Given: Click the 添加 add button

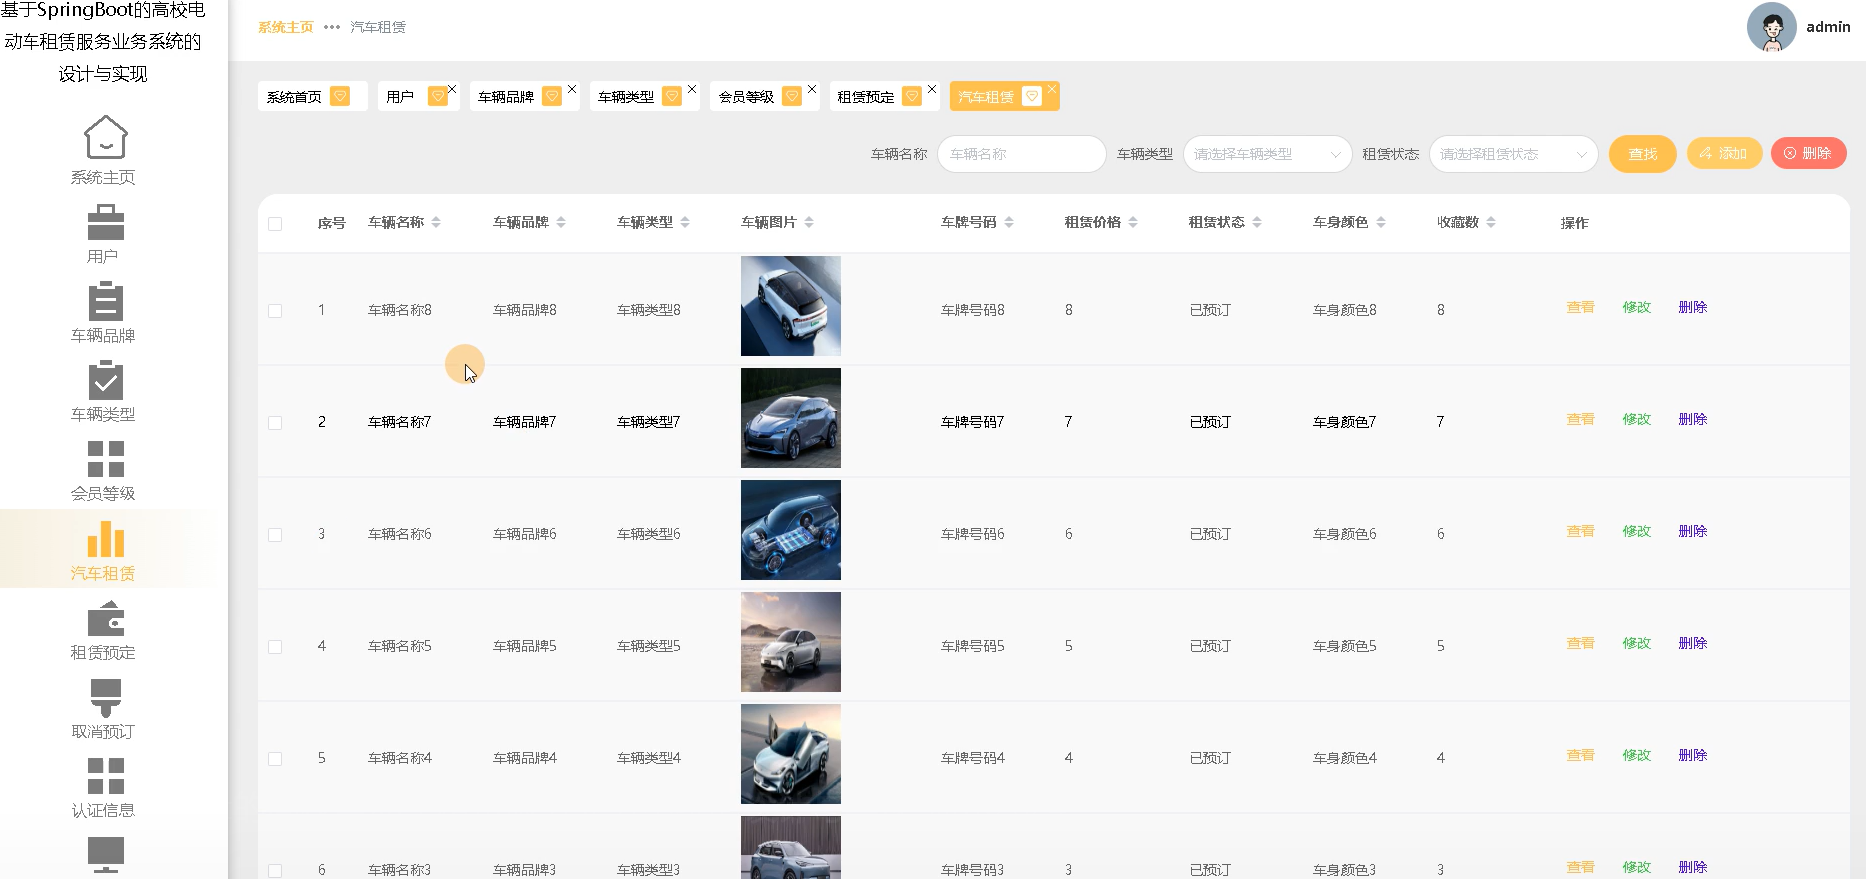Looking at the screenshot, I should click(1724, 153).
